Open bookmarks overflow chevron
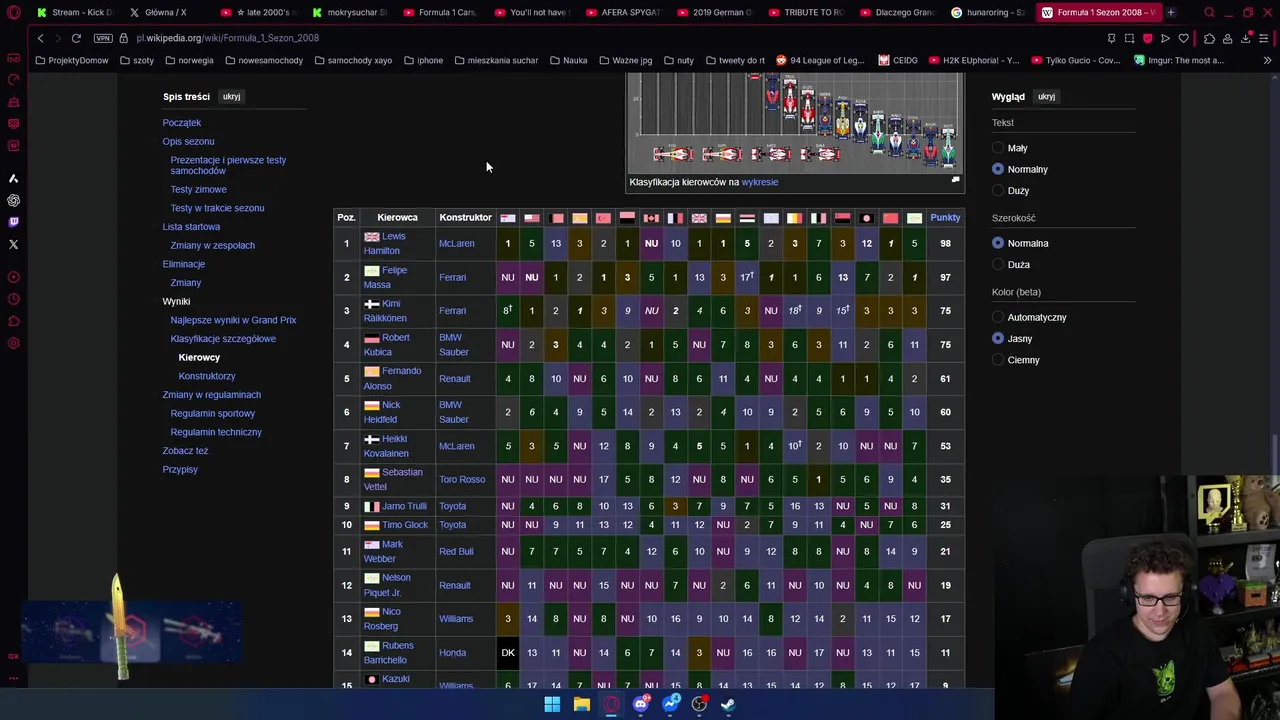The image size is (1280, 720). click(x=1267, y=60)
